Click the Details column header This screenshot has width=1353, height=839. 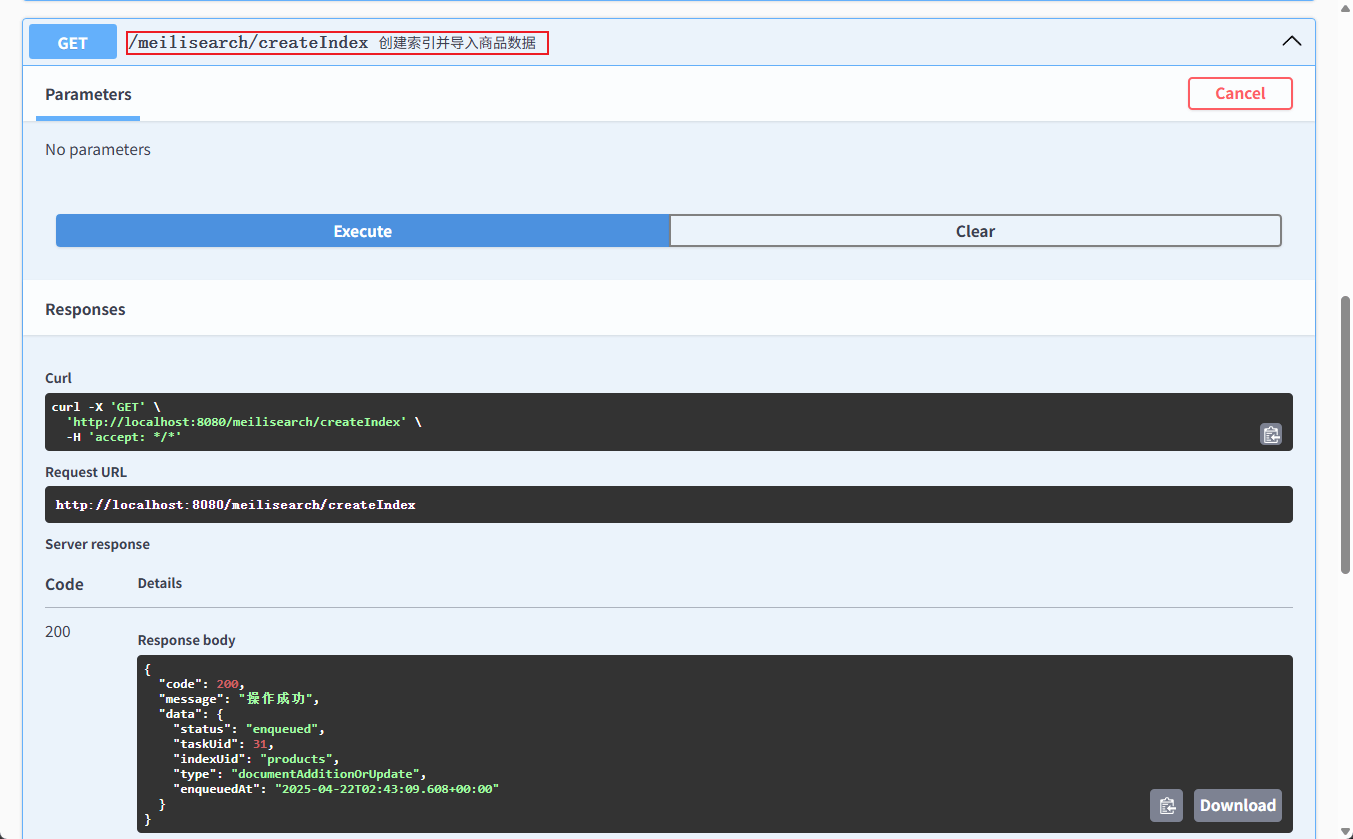point(160,583)
